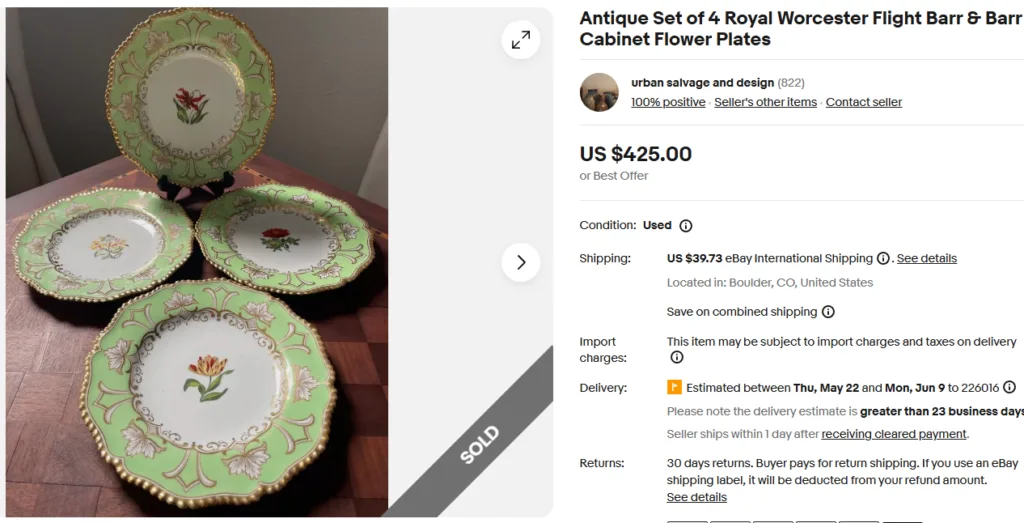
Task: Open combined shipping info icon
Action: 828,312
